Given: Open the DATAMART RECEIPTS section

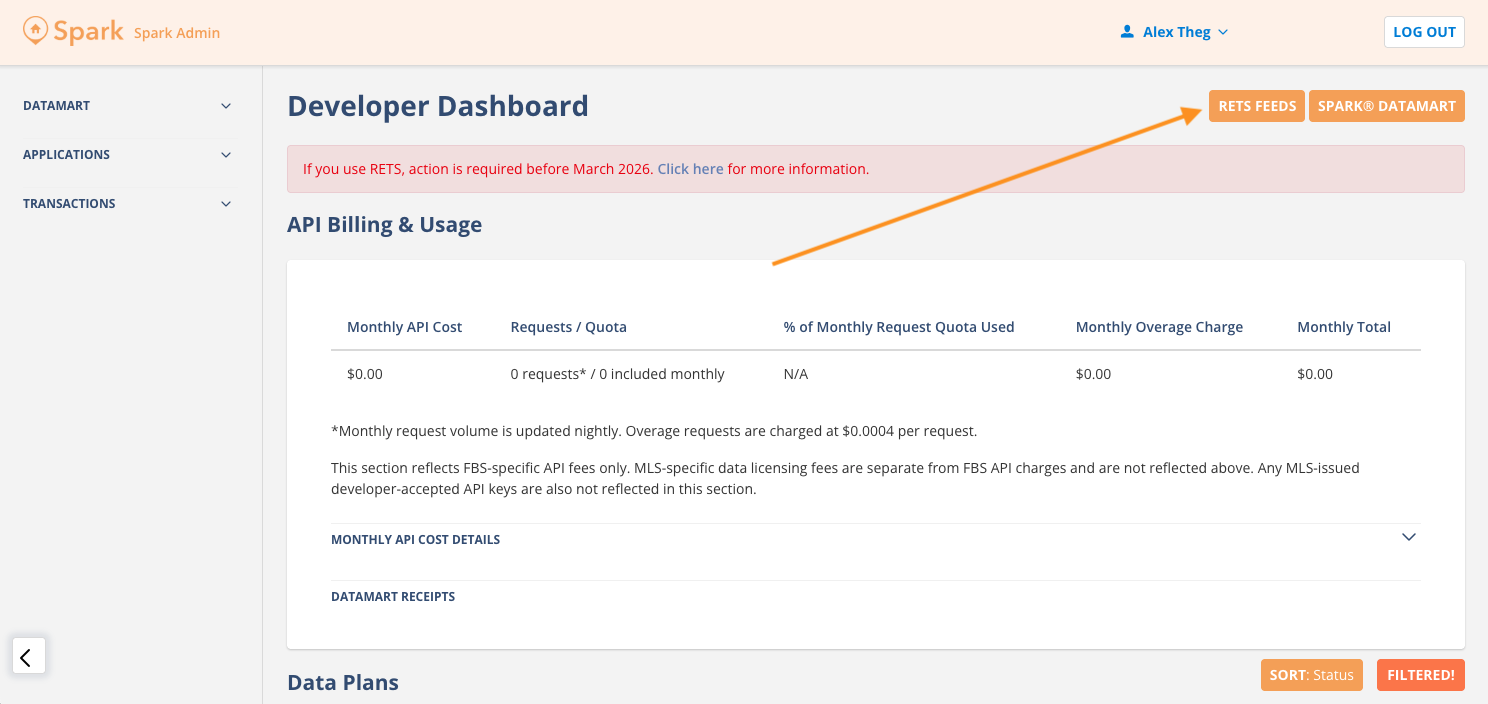Looking at the screenshot, I should [393, 597].
